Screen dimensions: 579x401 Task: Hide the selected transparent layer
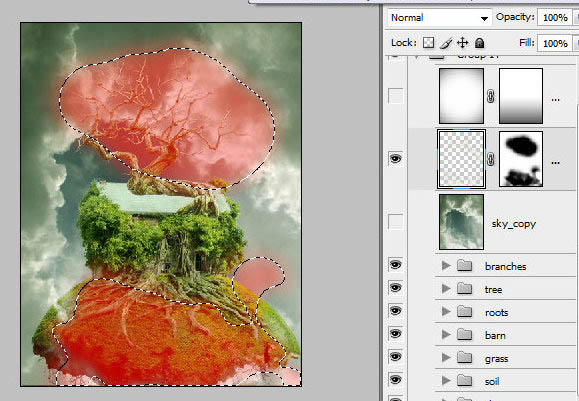click(395, 159)
